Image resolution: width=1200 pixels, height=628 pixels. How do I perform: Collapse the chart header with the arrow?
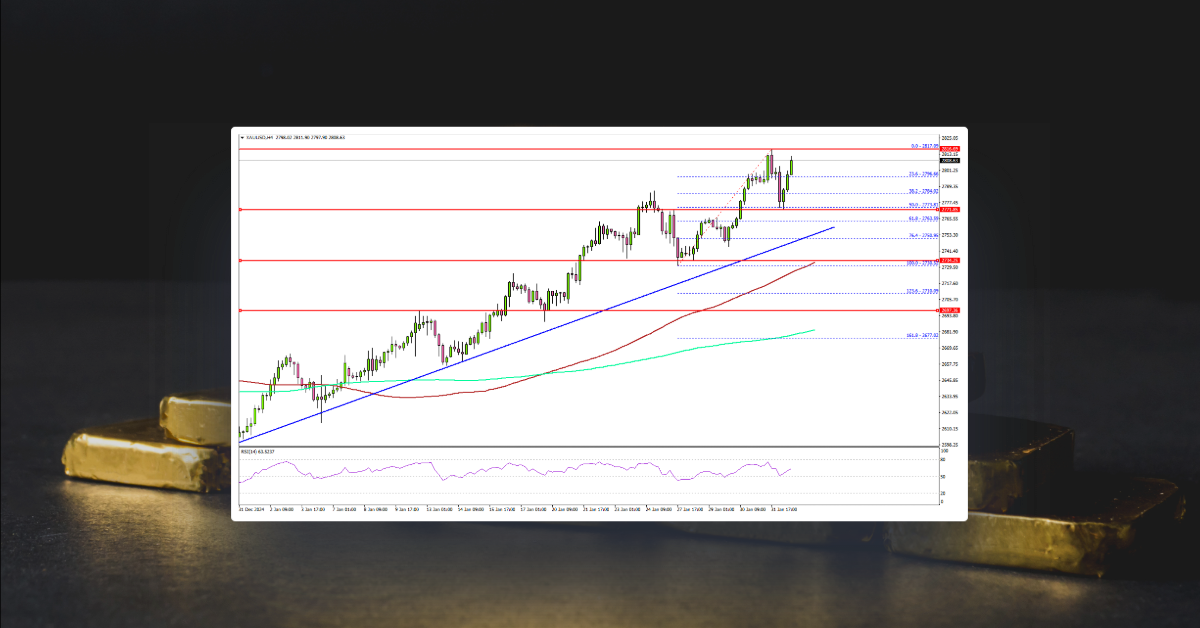(241, 137)
